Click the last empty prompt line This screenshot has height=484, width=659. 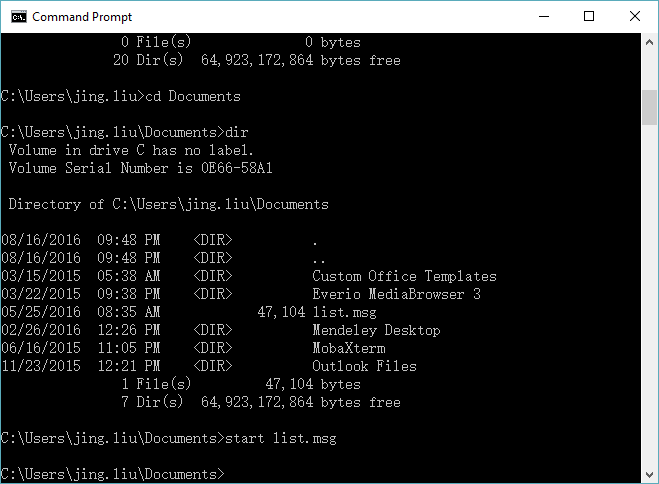point(113,474)
